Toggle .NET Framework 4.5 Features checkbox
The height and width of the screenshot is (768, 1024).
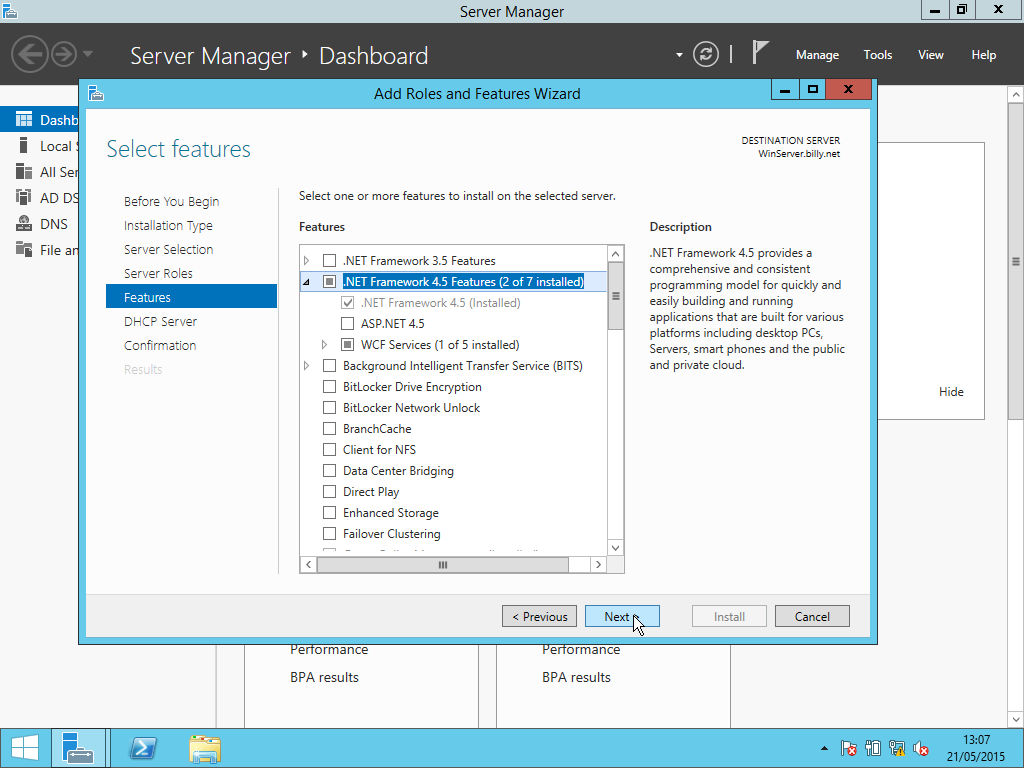[330, 281]
